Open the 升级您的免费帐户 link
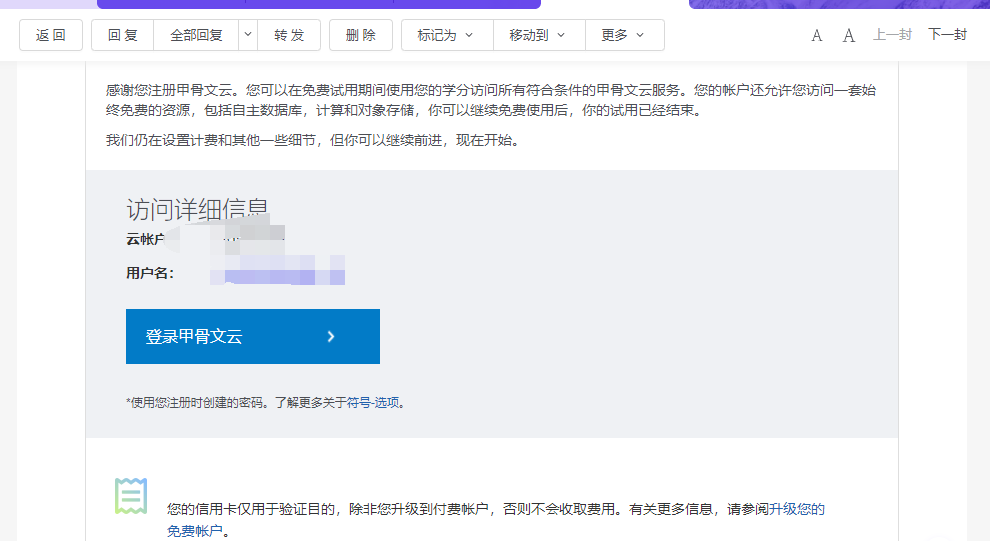This screenshot has width=990, height=541. (x=796, y=509)
